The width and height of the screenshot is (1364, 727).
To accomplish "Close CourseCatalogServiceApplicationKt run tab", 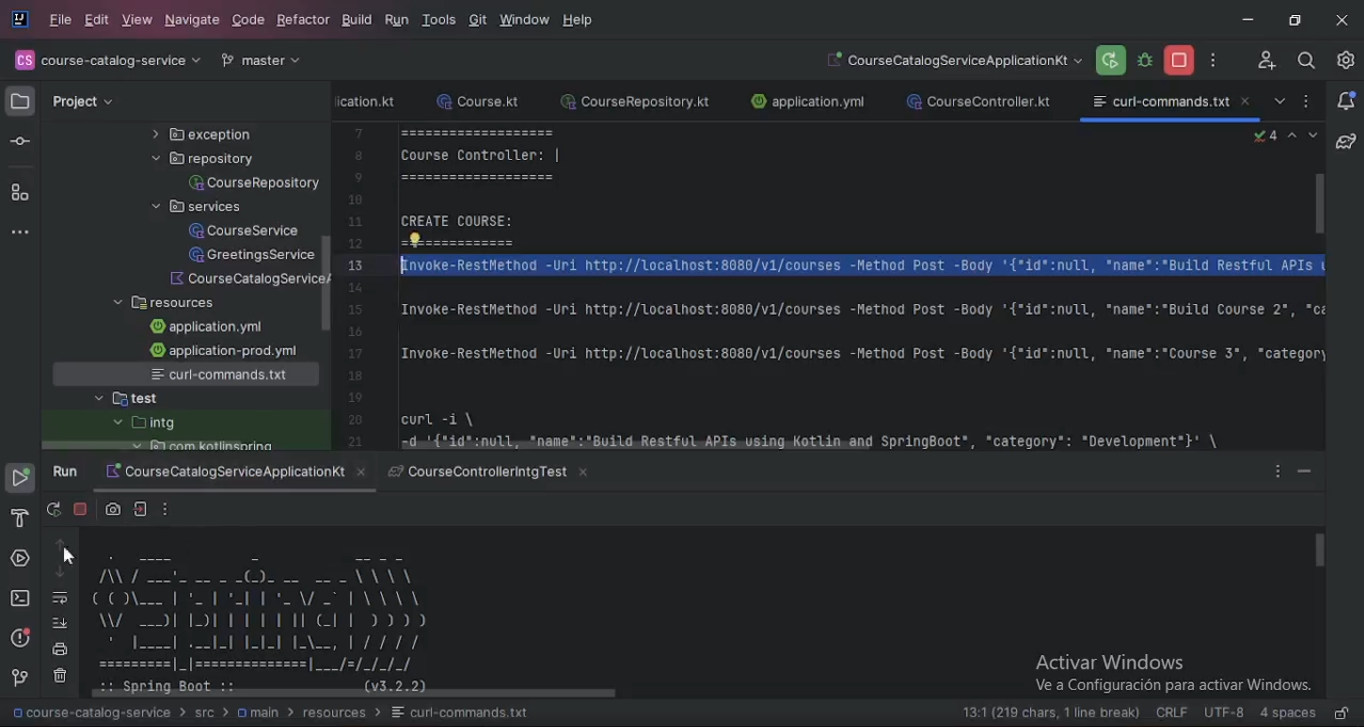I will tap(361, 472).
